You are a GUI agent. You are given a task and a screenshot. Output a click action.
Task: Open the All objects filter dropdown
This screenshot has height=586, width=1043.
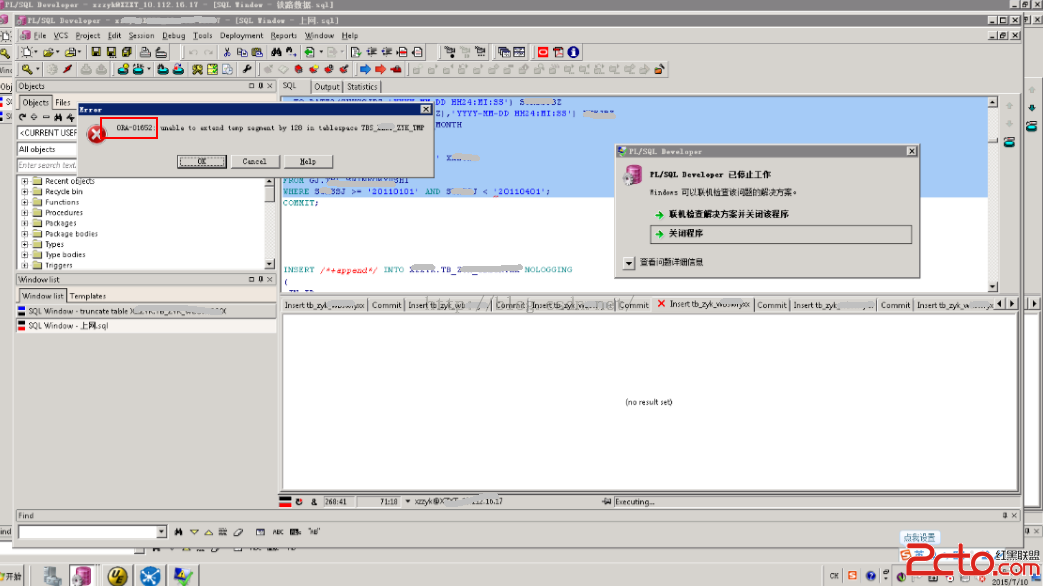(47, 150)
